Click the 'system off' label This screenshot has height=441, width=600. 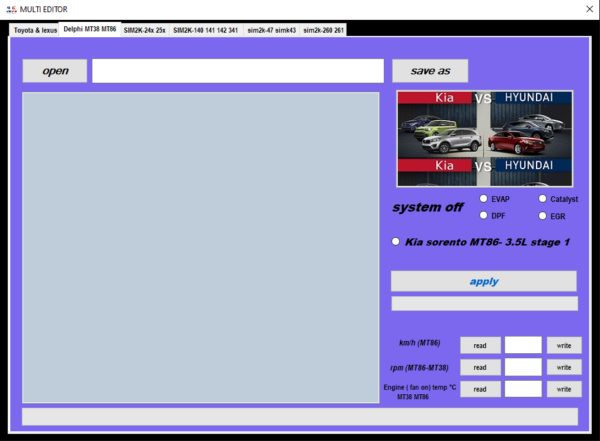click(x=427, y=207)
